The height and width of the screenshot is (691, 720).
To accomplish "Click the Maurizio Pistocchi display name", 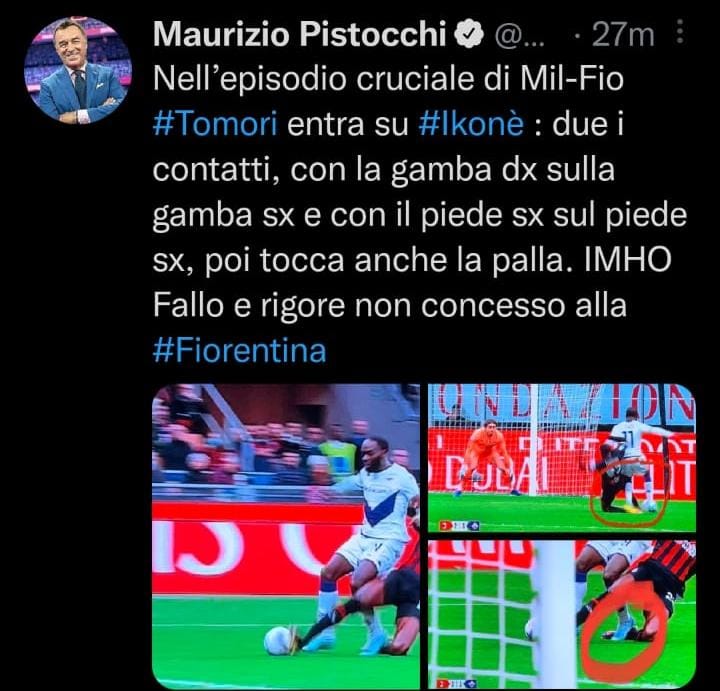I will coord(300,34).
